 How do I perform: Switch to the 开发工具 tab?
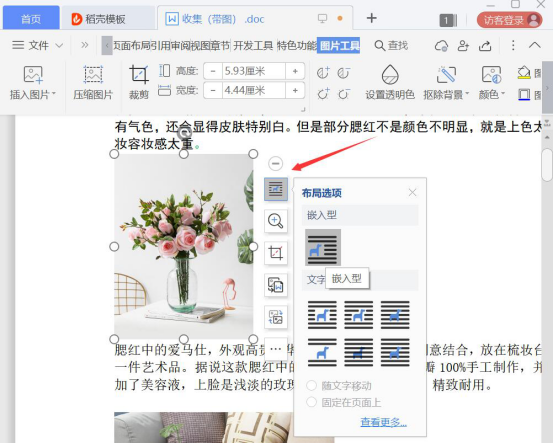click(x=253, y=45)
